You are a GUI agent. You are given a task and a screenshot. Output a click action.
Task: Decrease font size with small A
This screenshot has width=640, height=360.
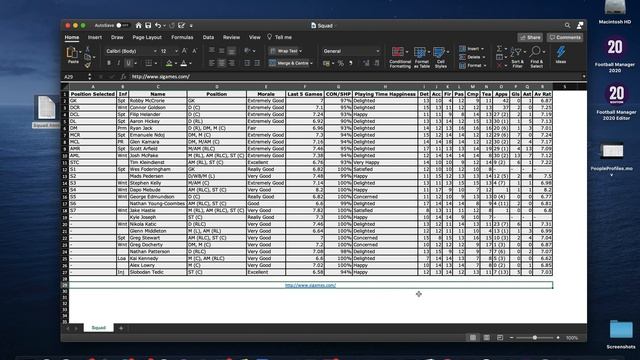click(x=194, y=51)
